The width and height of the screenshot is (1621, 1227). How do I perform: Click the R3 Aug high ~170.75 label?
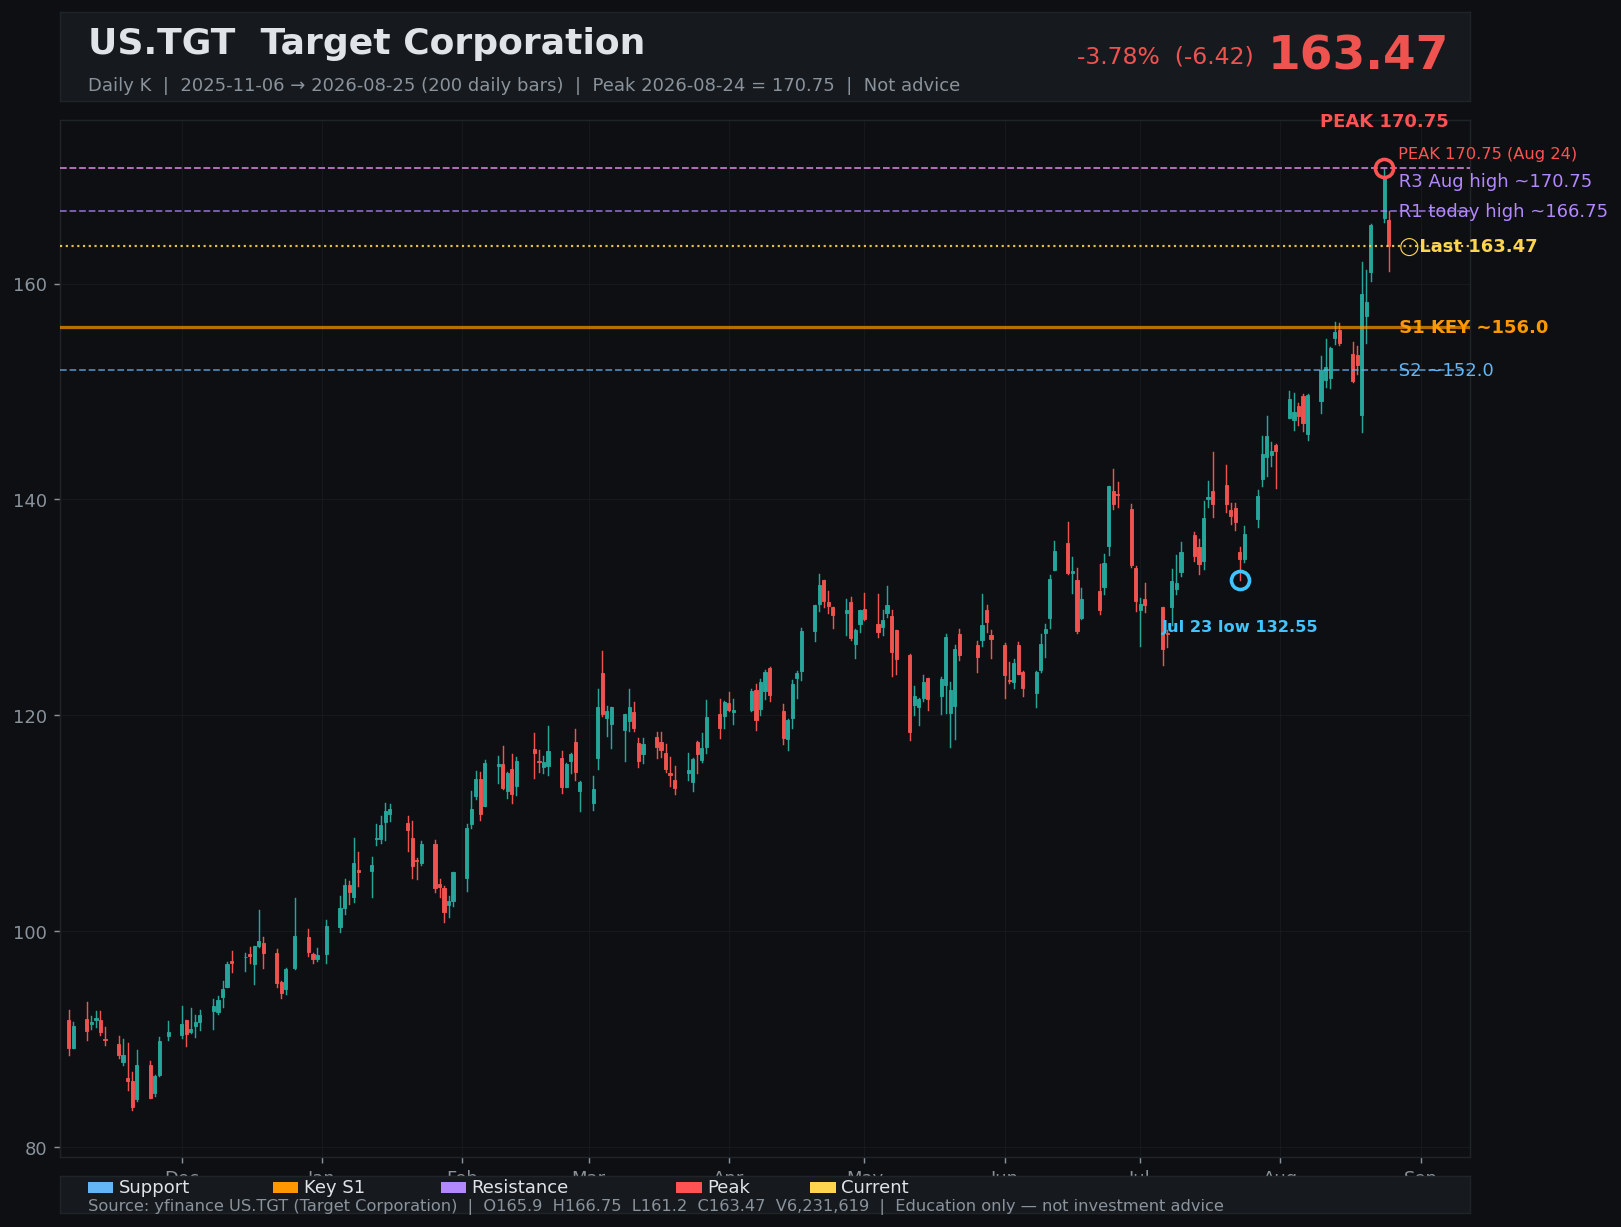1495,181
